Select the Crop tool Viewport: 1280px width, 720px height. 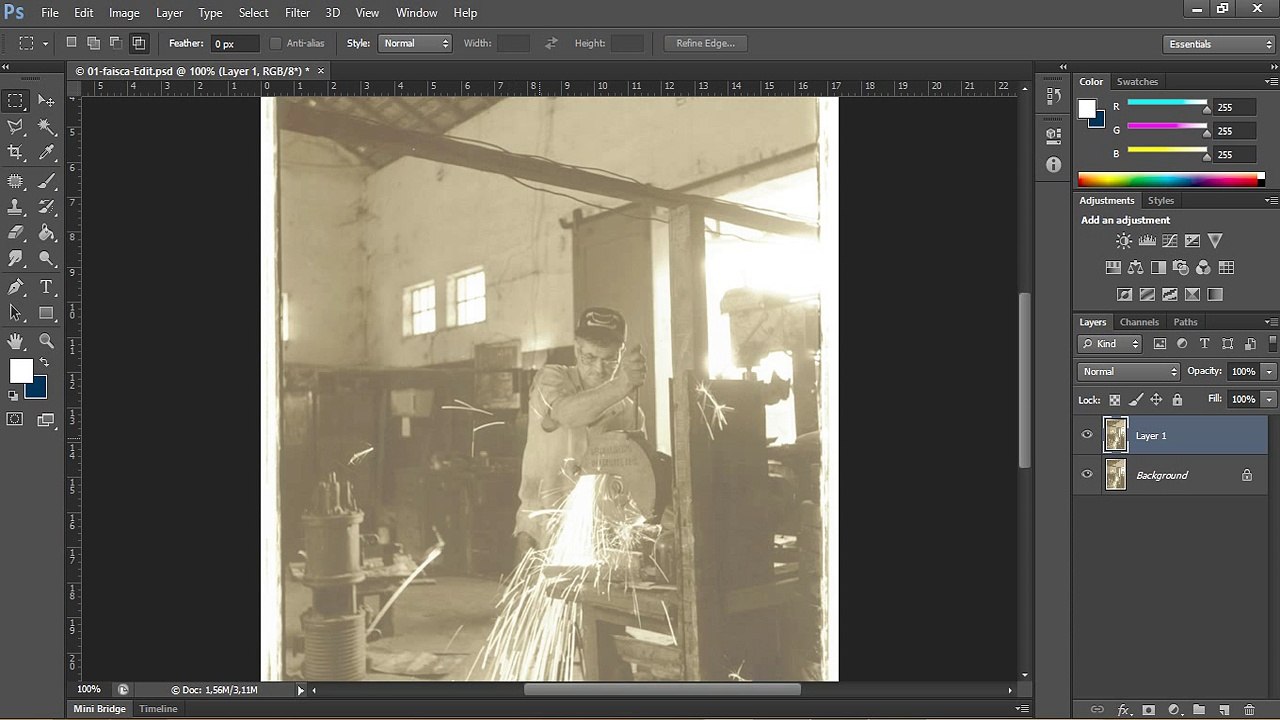(16, 153)
